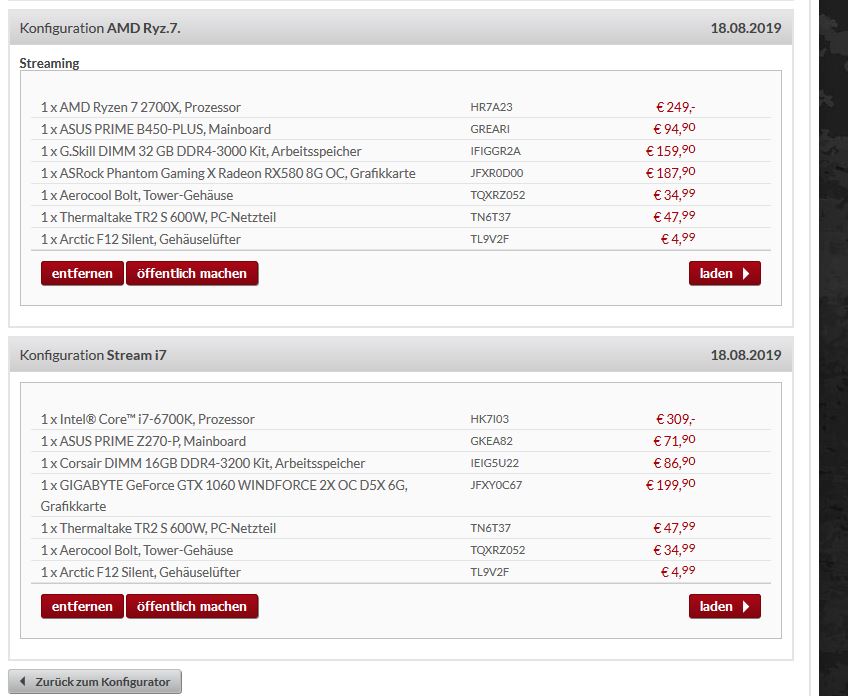Click price '€ 94,90' of B450-PLUS mainboard

coord(674,129)
